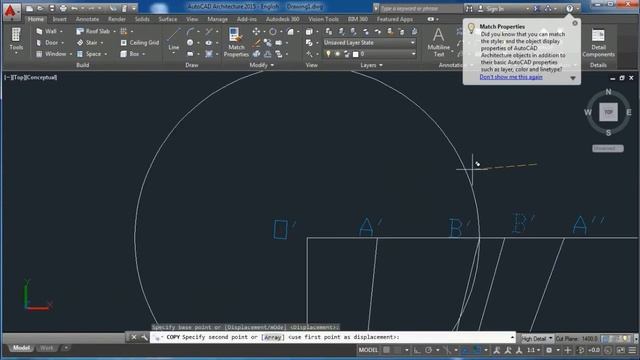Open the layer 0 dropdown list
Viewport: 640px width, 360px height.
(x=413, y=54)
